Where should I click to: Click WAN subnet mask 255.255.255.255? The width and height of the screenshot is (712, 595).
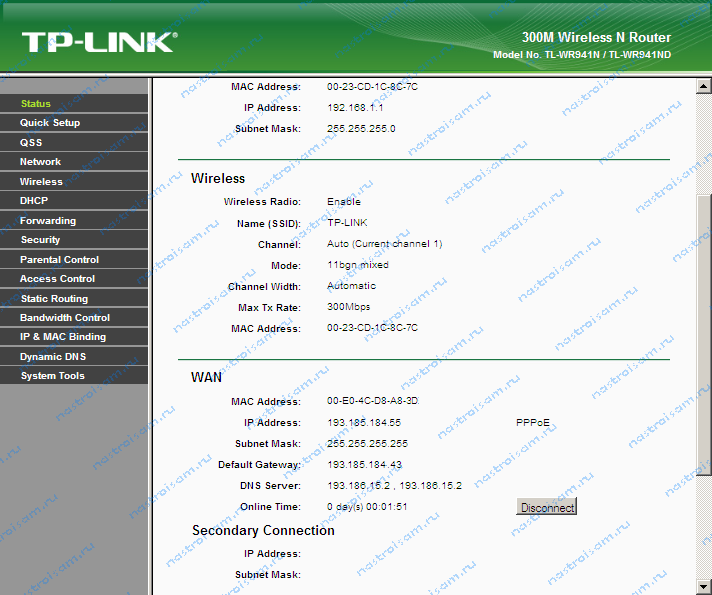pos(367,443)
